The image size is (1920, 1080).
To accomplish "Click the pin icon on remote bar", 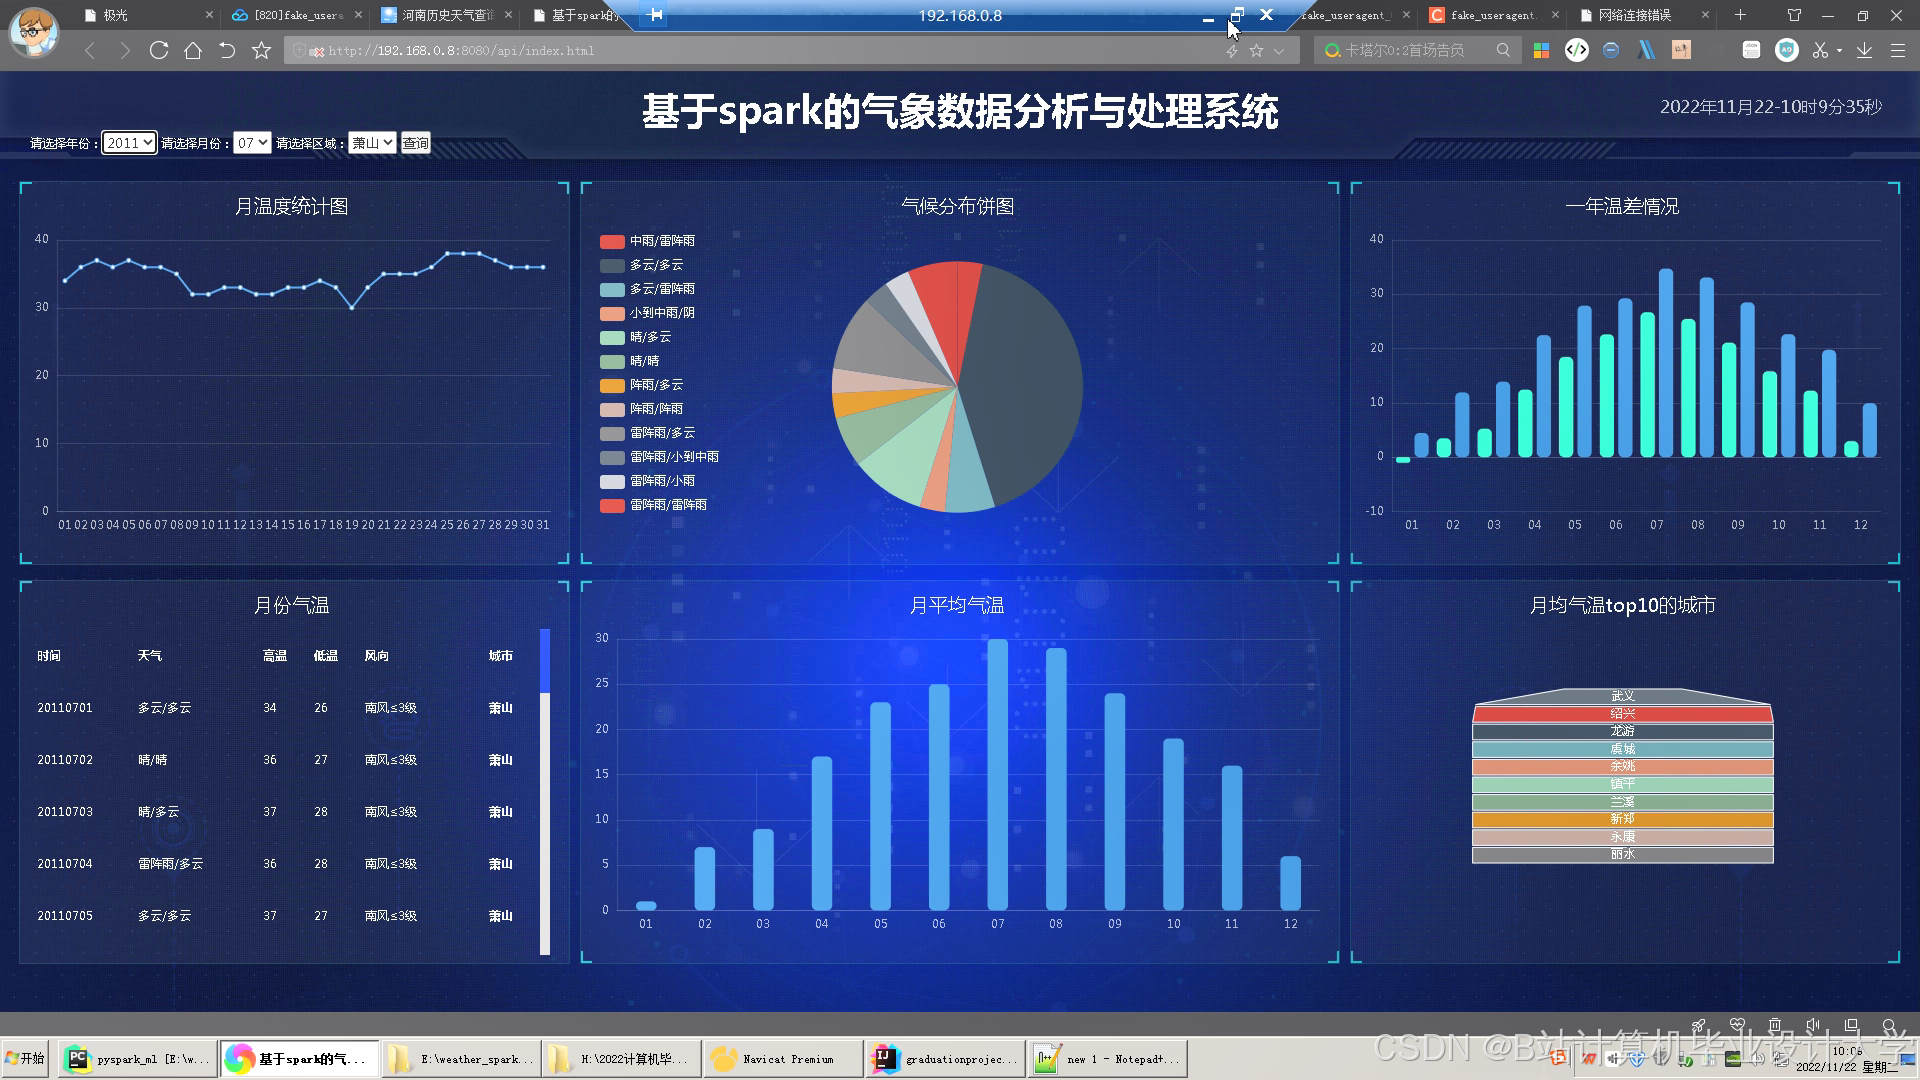I will pyautogui.click(x=655, y=15).
